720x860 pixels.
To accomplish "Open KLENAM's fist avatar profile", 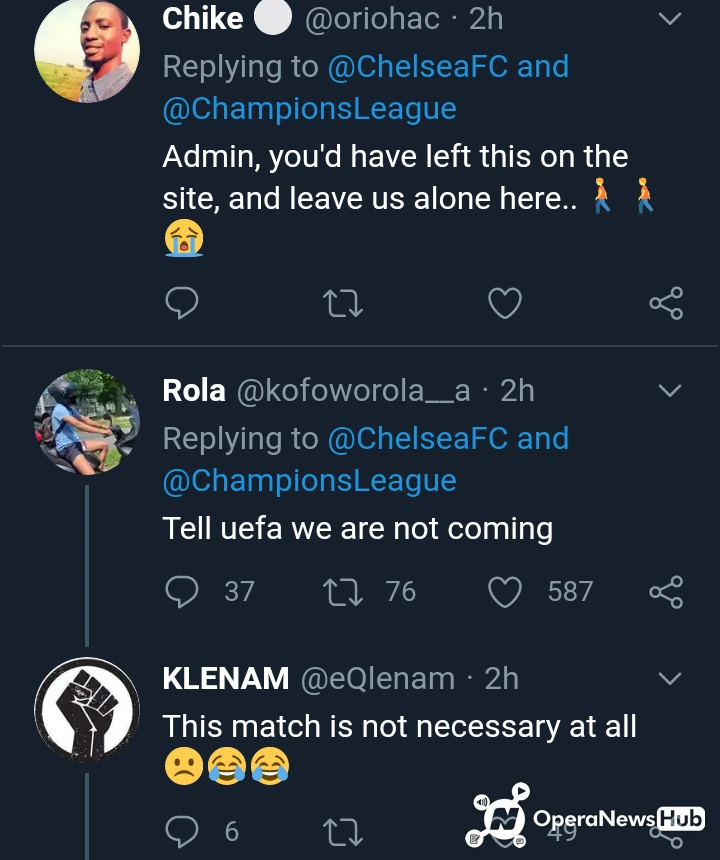I will (x=86, y=710).
